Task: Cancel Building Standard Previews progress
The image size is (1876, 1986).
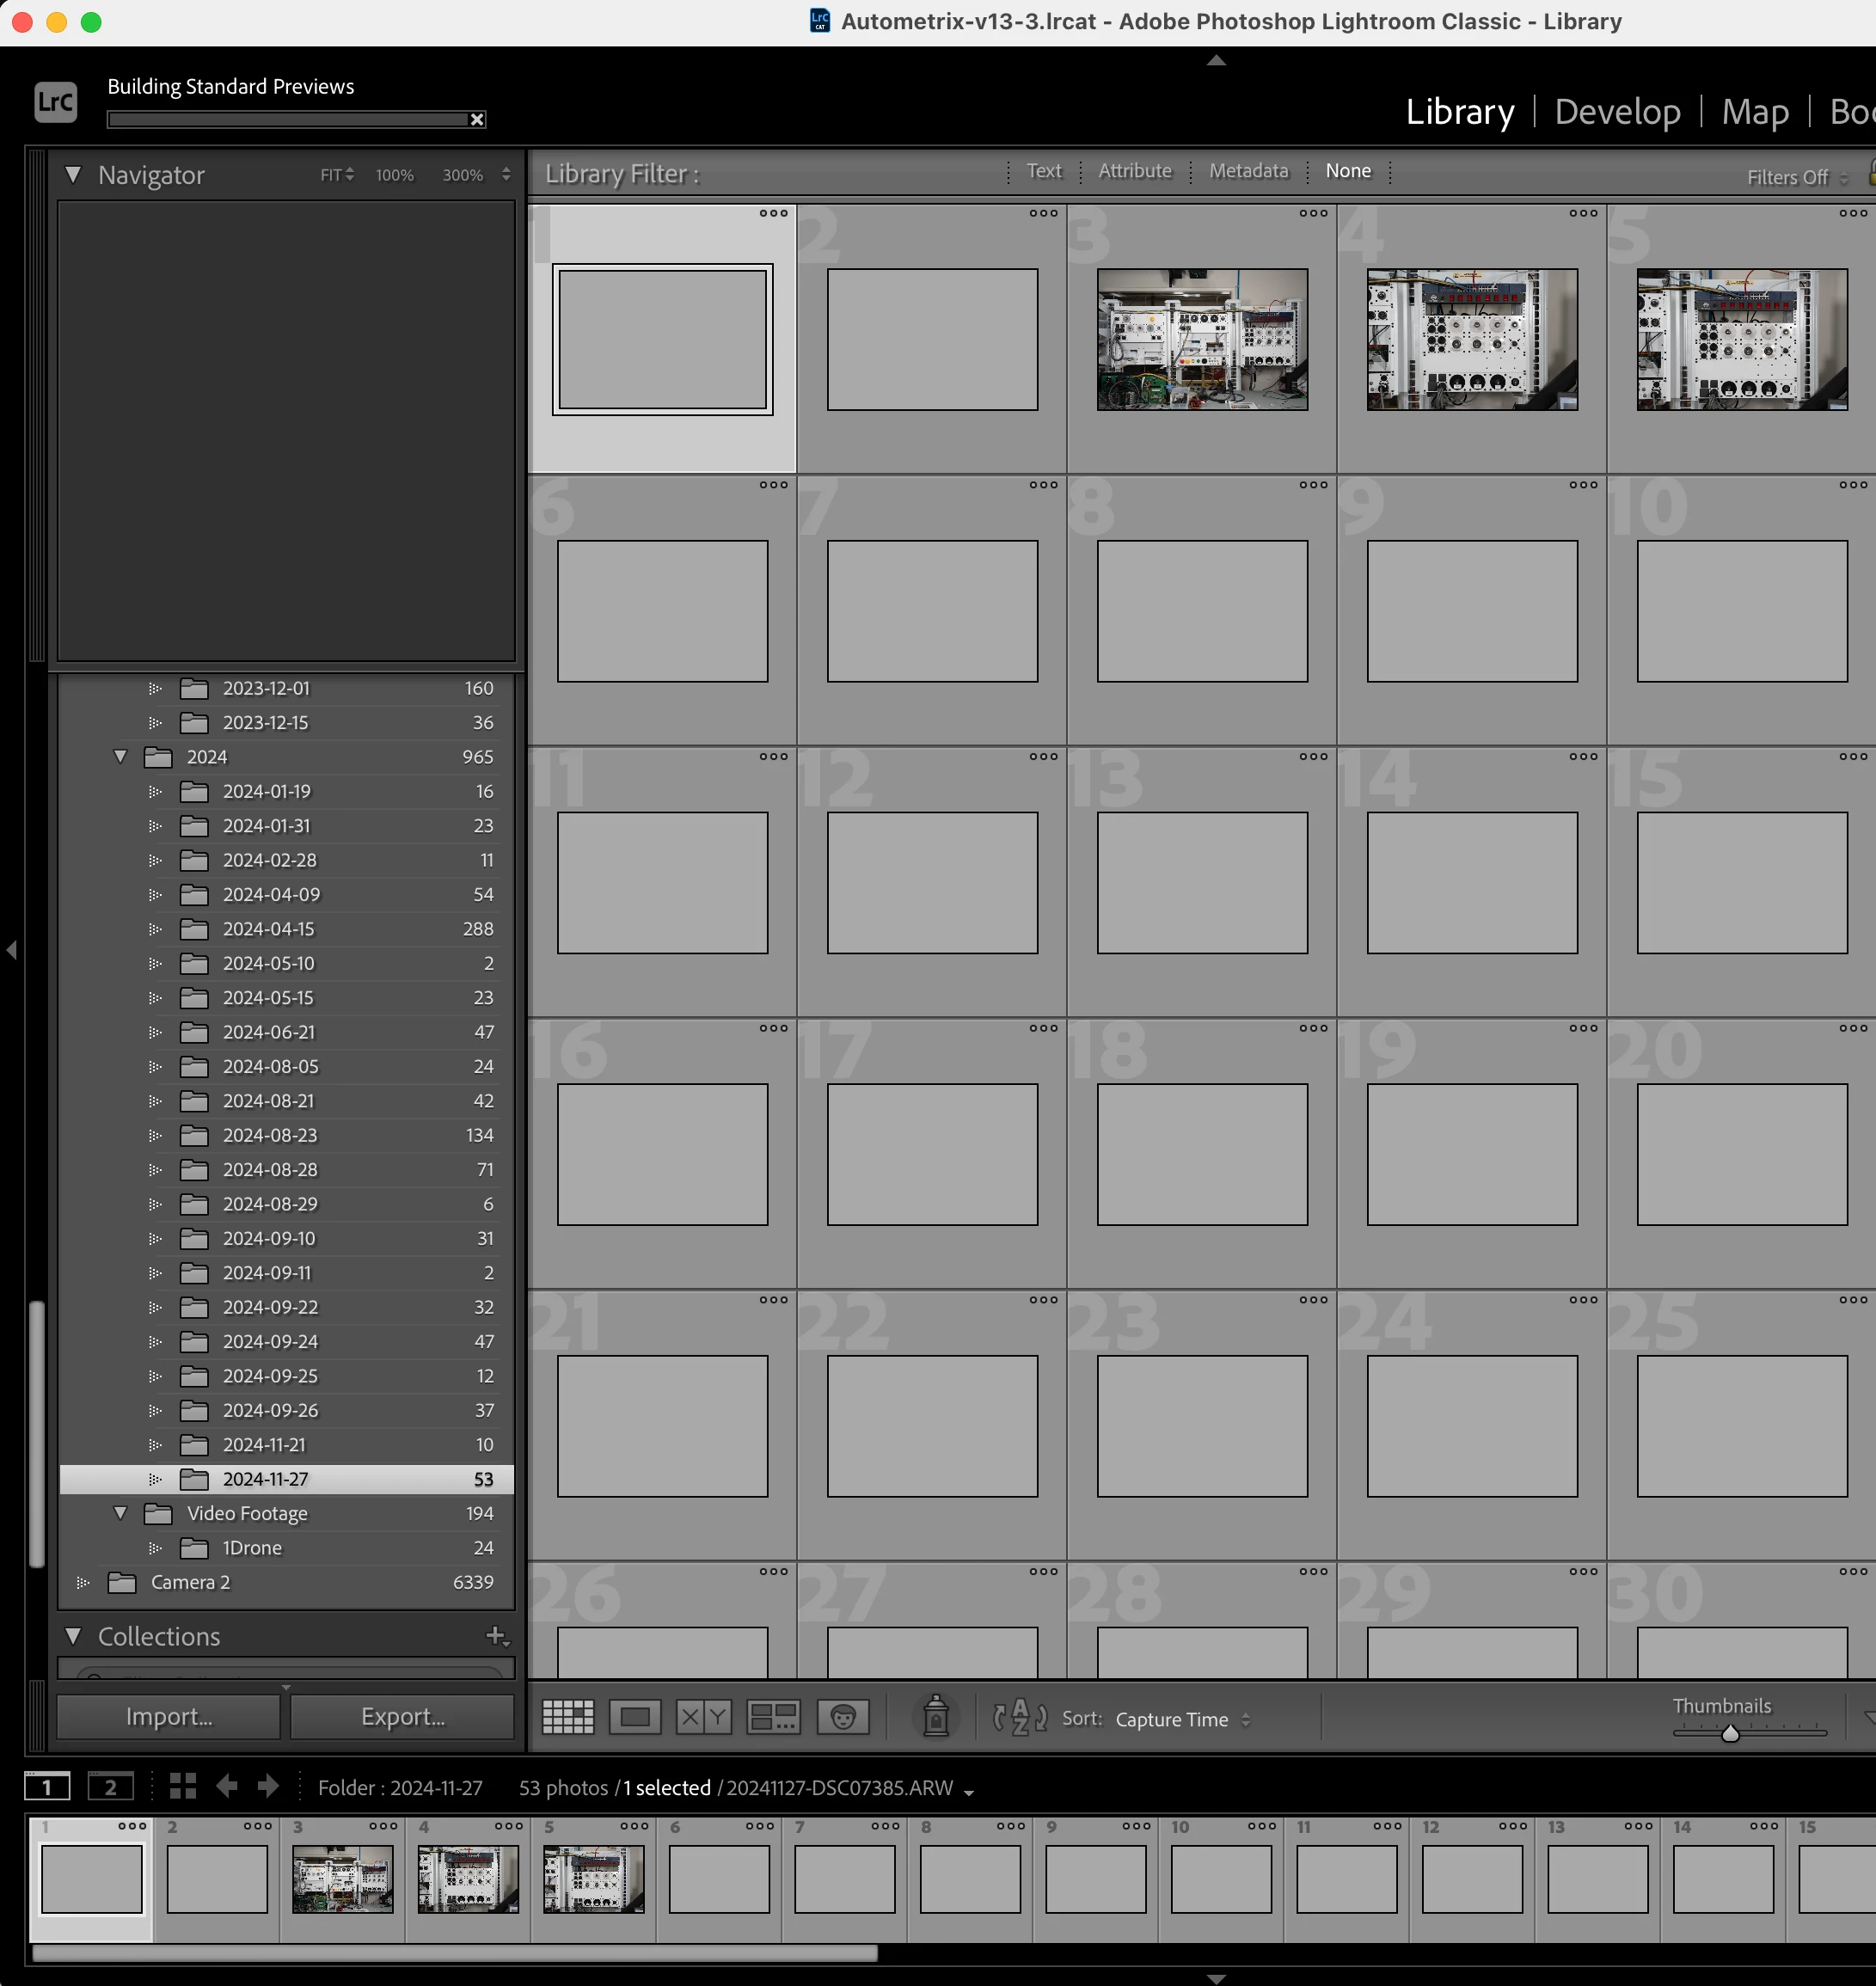Action: coord(477,120)
